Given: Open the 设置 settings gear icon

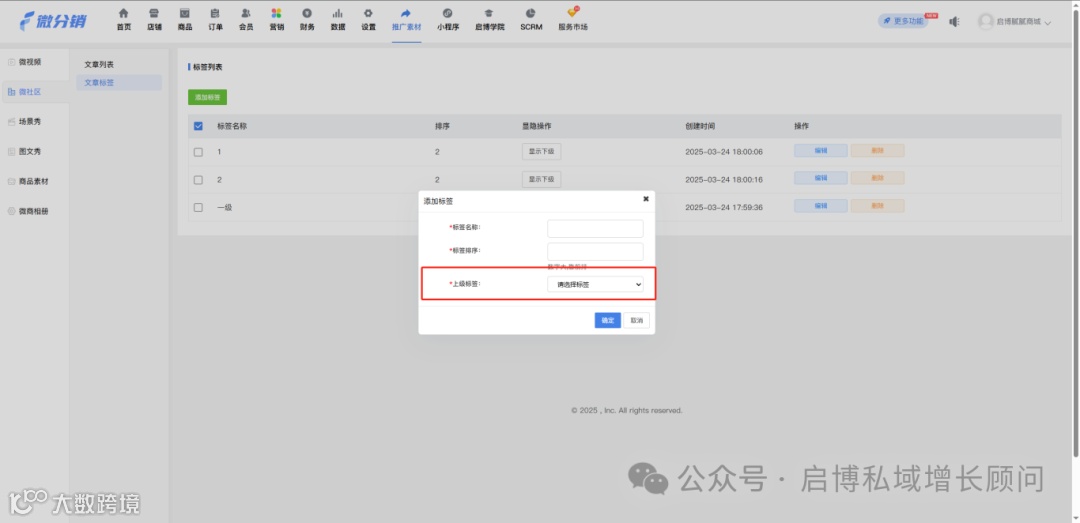Looking at the screenshot, I should pos(368,14).
